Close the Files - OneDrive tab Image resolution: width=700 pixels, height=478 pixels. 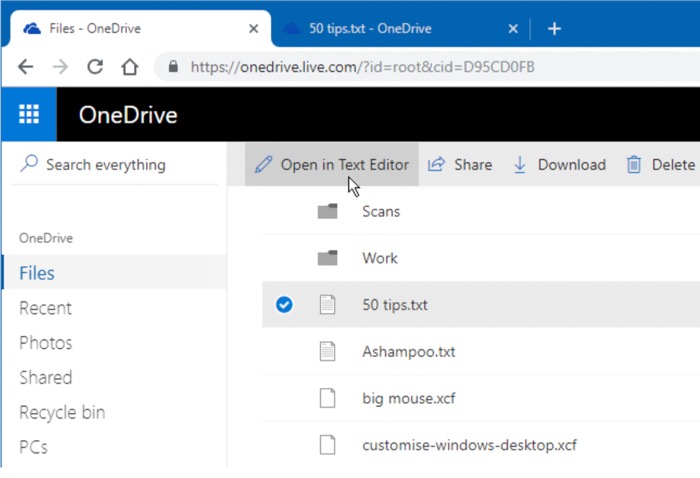[x=254, y=29]
